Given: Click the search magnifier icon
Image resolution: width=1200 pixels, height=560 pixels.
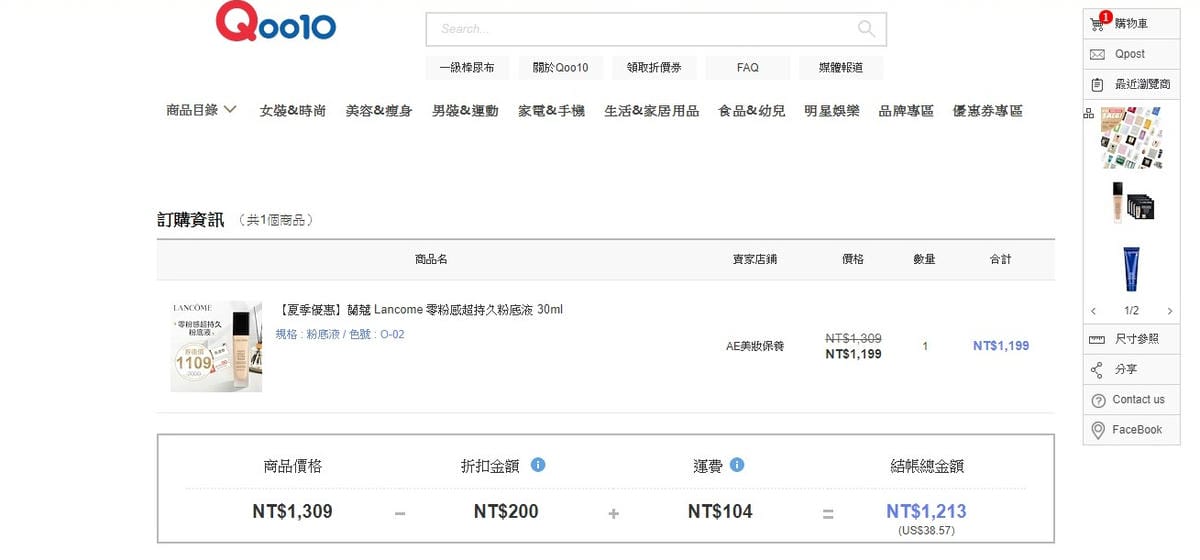Looking at the screenshot, I should coord(866,29).
